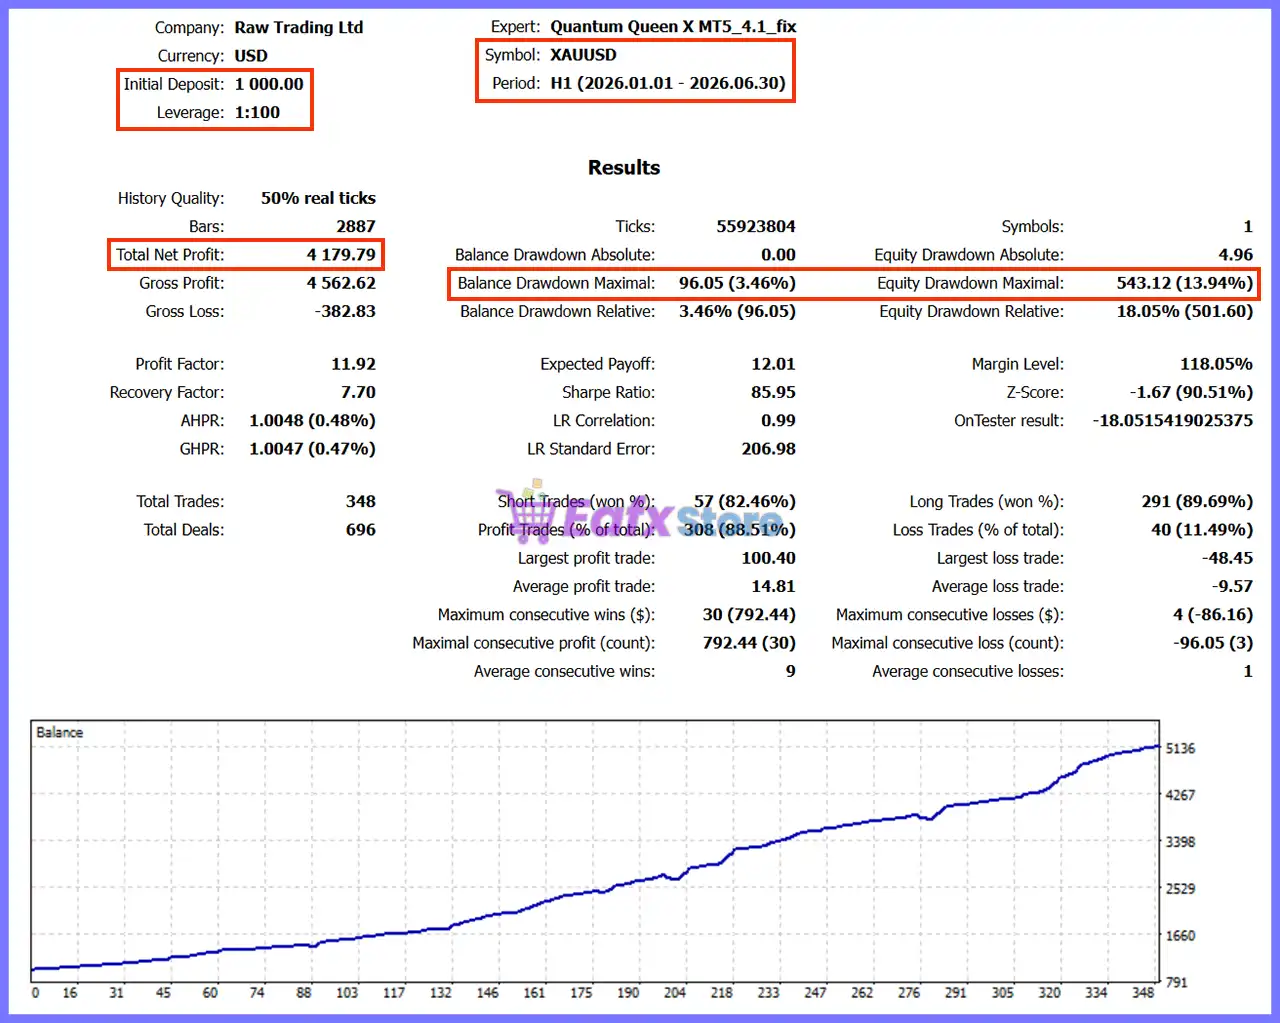This screenshot has width=1280, height=1023.
Task: Click the leverage value '1:100'
Action: coord(257,112)
